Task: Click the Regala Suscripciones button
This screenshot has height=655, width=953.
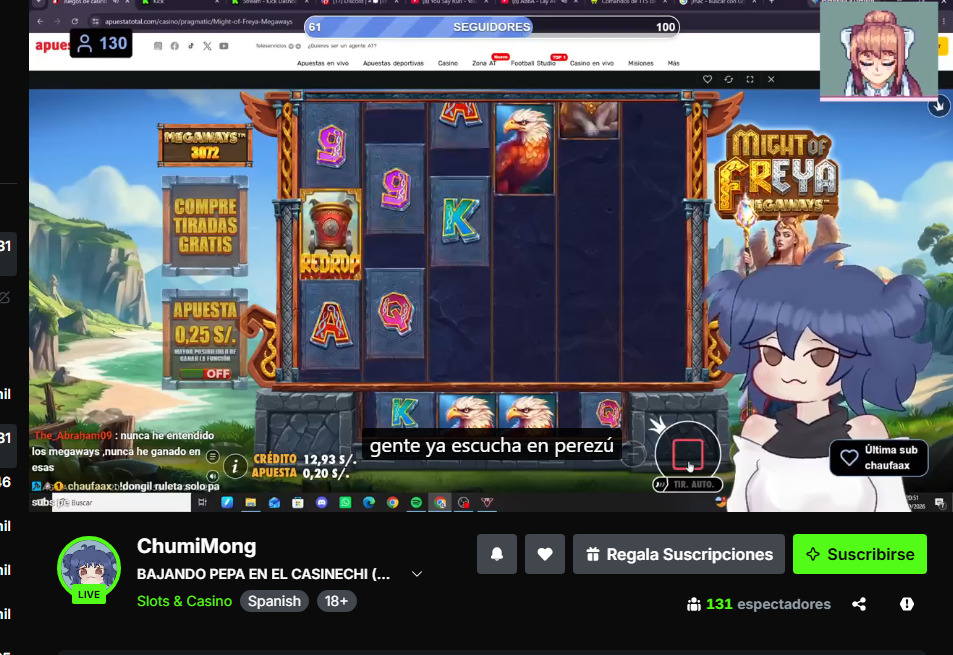Action: click(x=679, y=554)
